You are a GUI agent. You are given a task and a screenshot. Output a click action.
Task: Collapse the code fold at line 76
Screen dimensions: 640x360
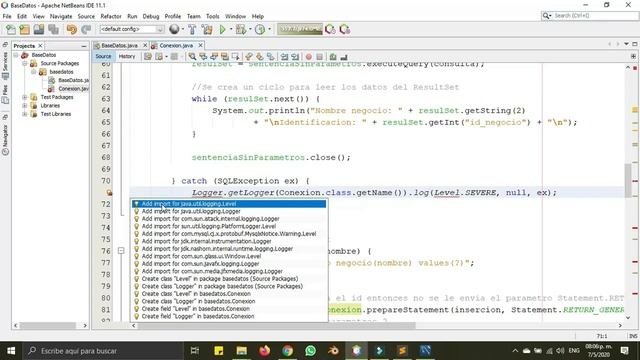pyautogui.click(x=121, y=251)
